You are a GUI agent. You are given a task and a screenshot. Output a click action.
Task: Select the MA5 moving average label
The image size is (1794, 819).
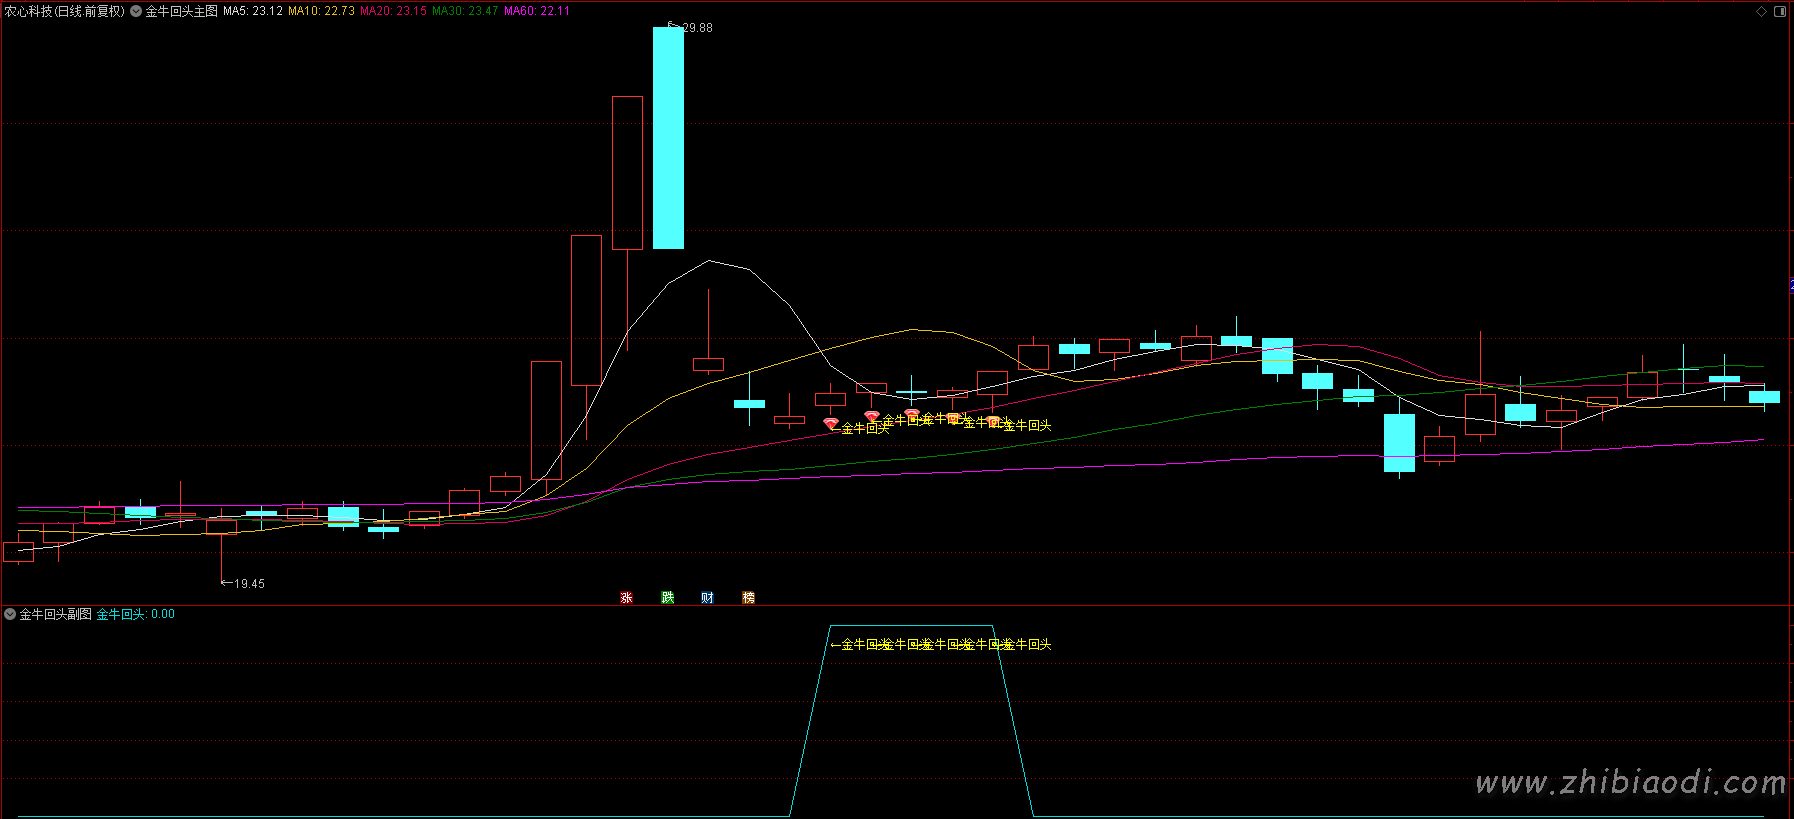point(252,11)
